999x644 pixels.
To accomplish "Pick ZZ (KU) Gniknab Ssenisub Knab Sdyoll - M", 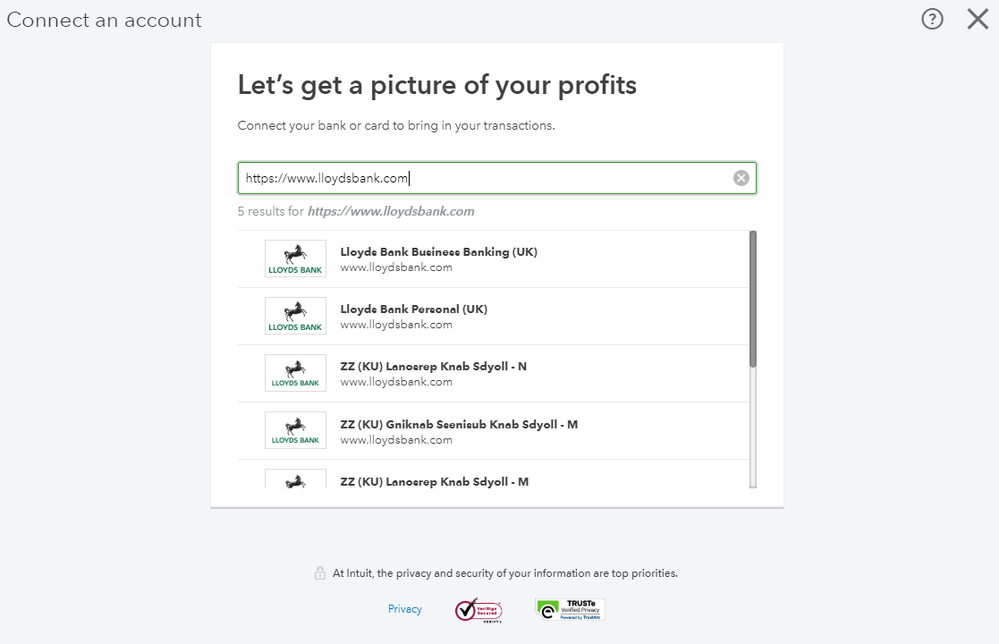I will tap(459, 424).
